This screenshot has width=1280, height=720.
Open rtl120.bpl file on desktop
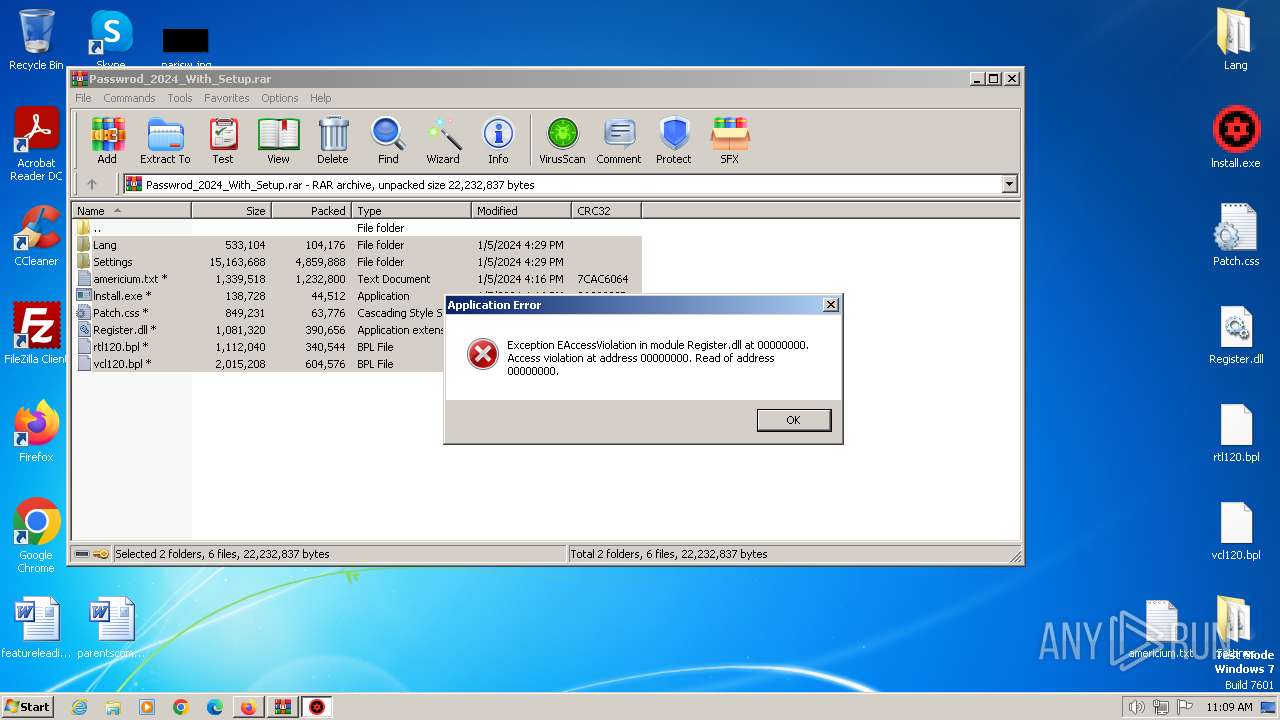tap(1236, 432)
